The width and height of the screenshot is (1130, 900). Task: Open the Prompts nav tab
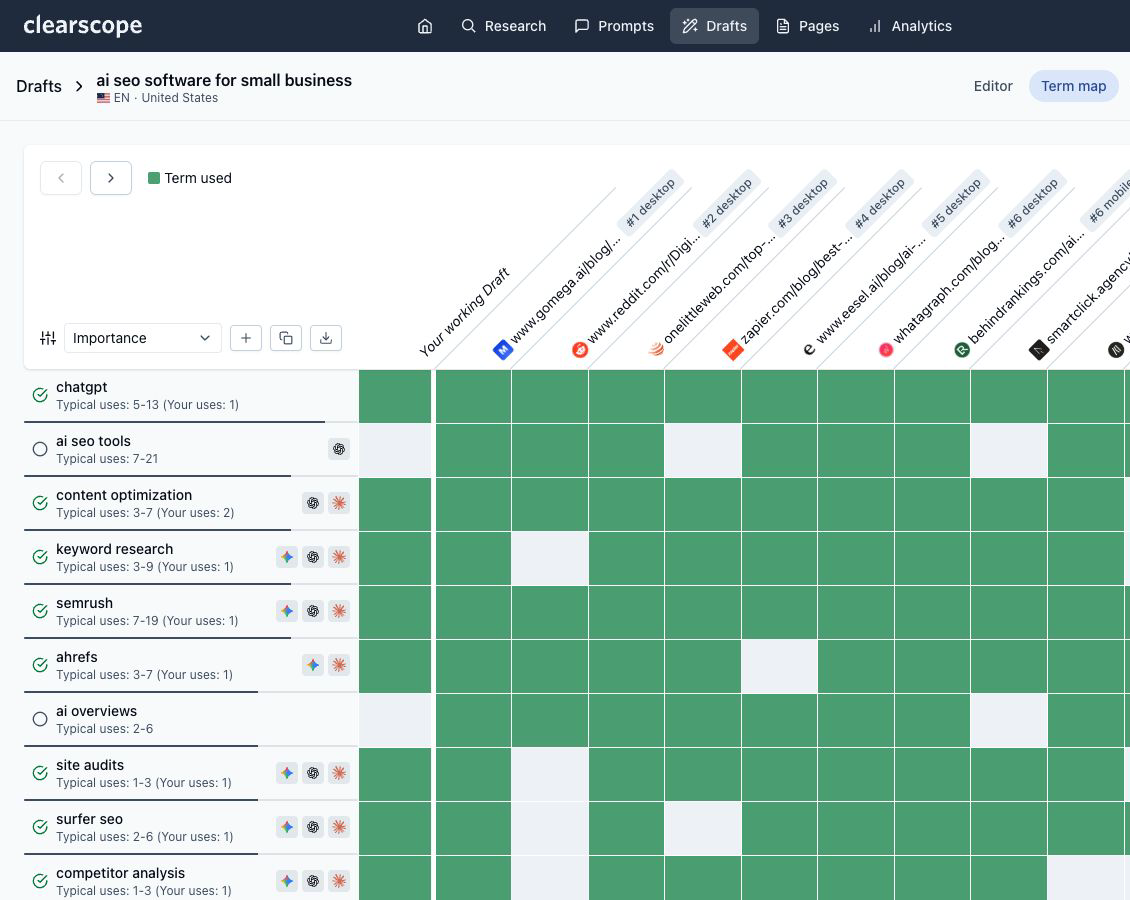pyautogui.click(x=614, y=26)
